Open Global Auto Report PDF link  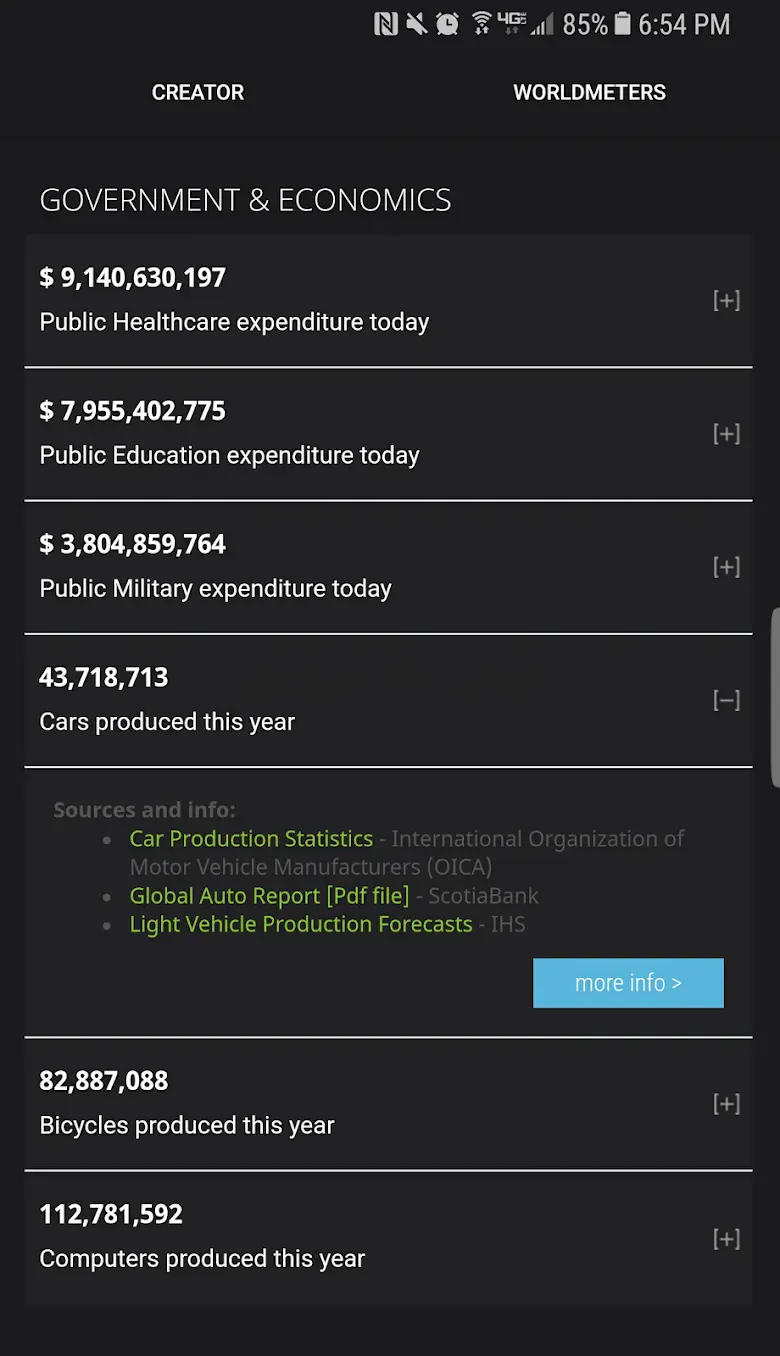coord(269,896)
